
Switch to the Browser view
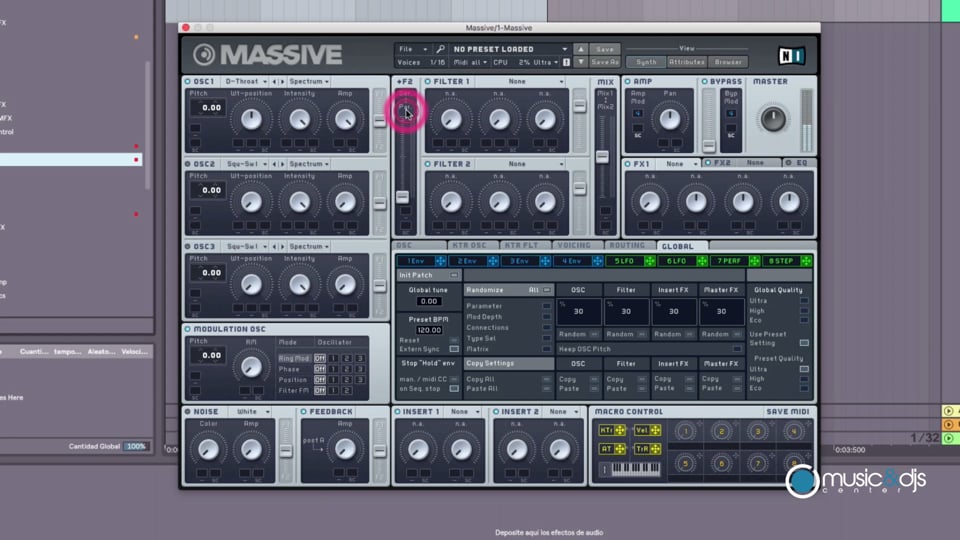pos(728,62)
